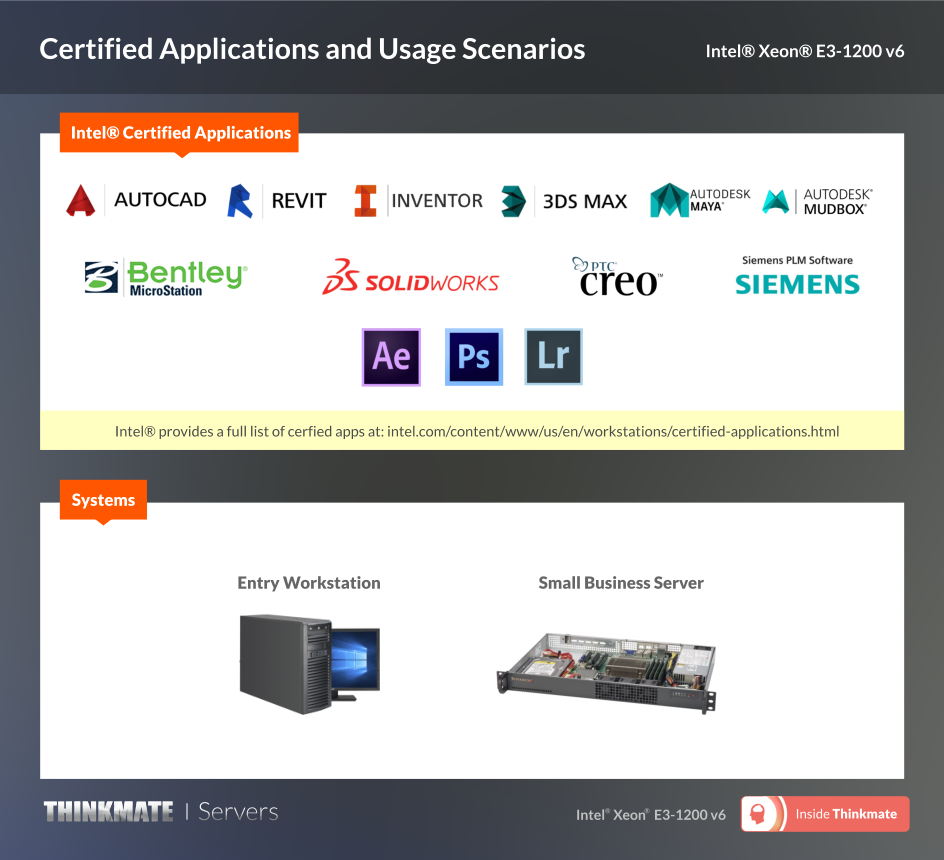
Task: Click the Bentley MicroStation B logo icon
Action: click(101, 277)
